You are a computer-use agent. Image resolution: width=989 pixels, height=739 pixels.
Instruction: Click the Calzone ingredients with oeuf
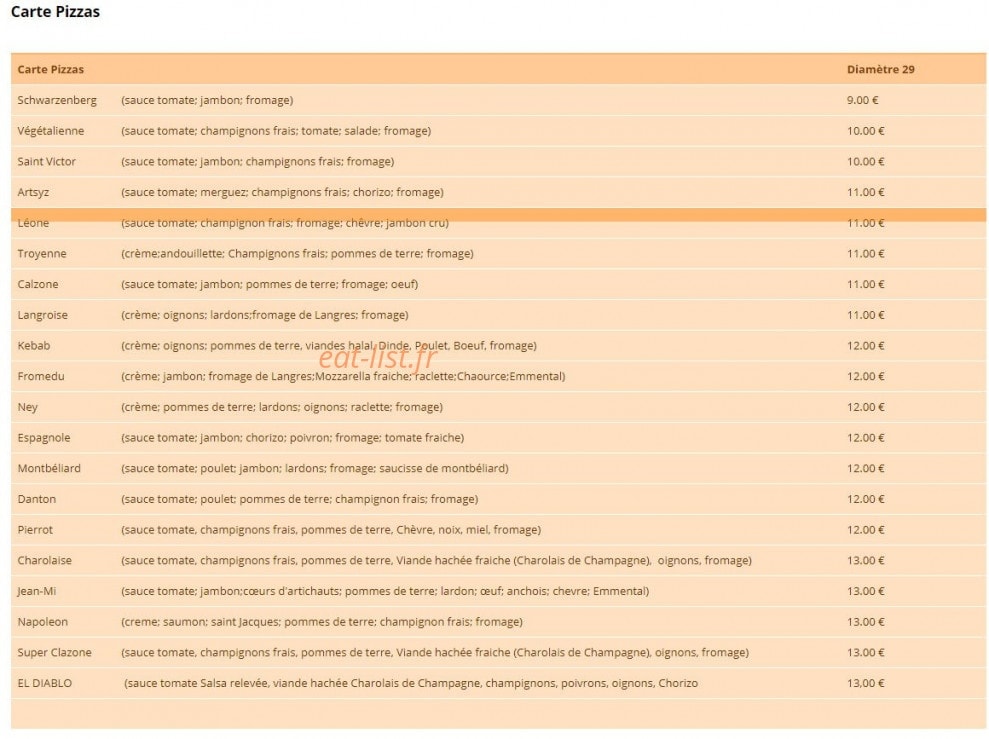pyautogui.click(x=269, y=284)
